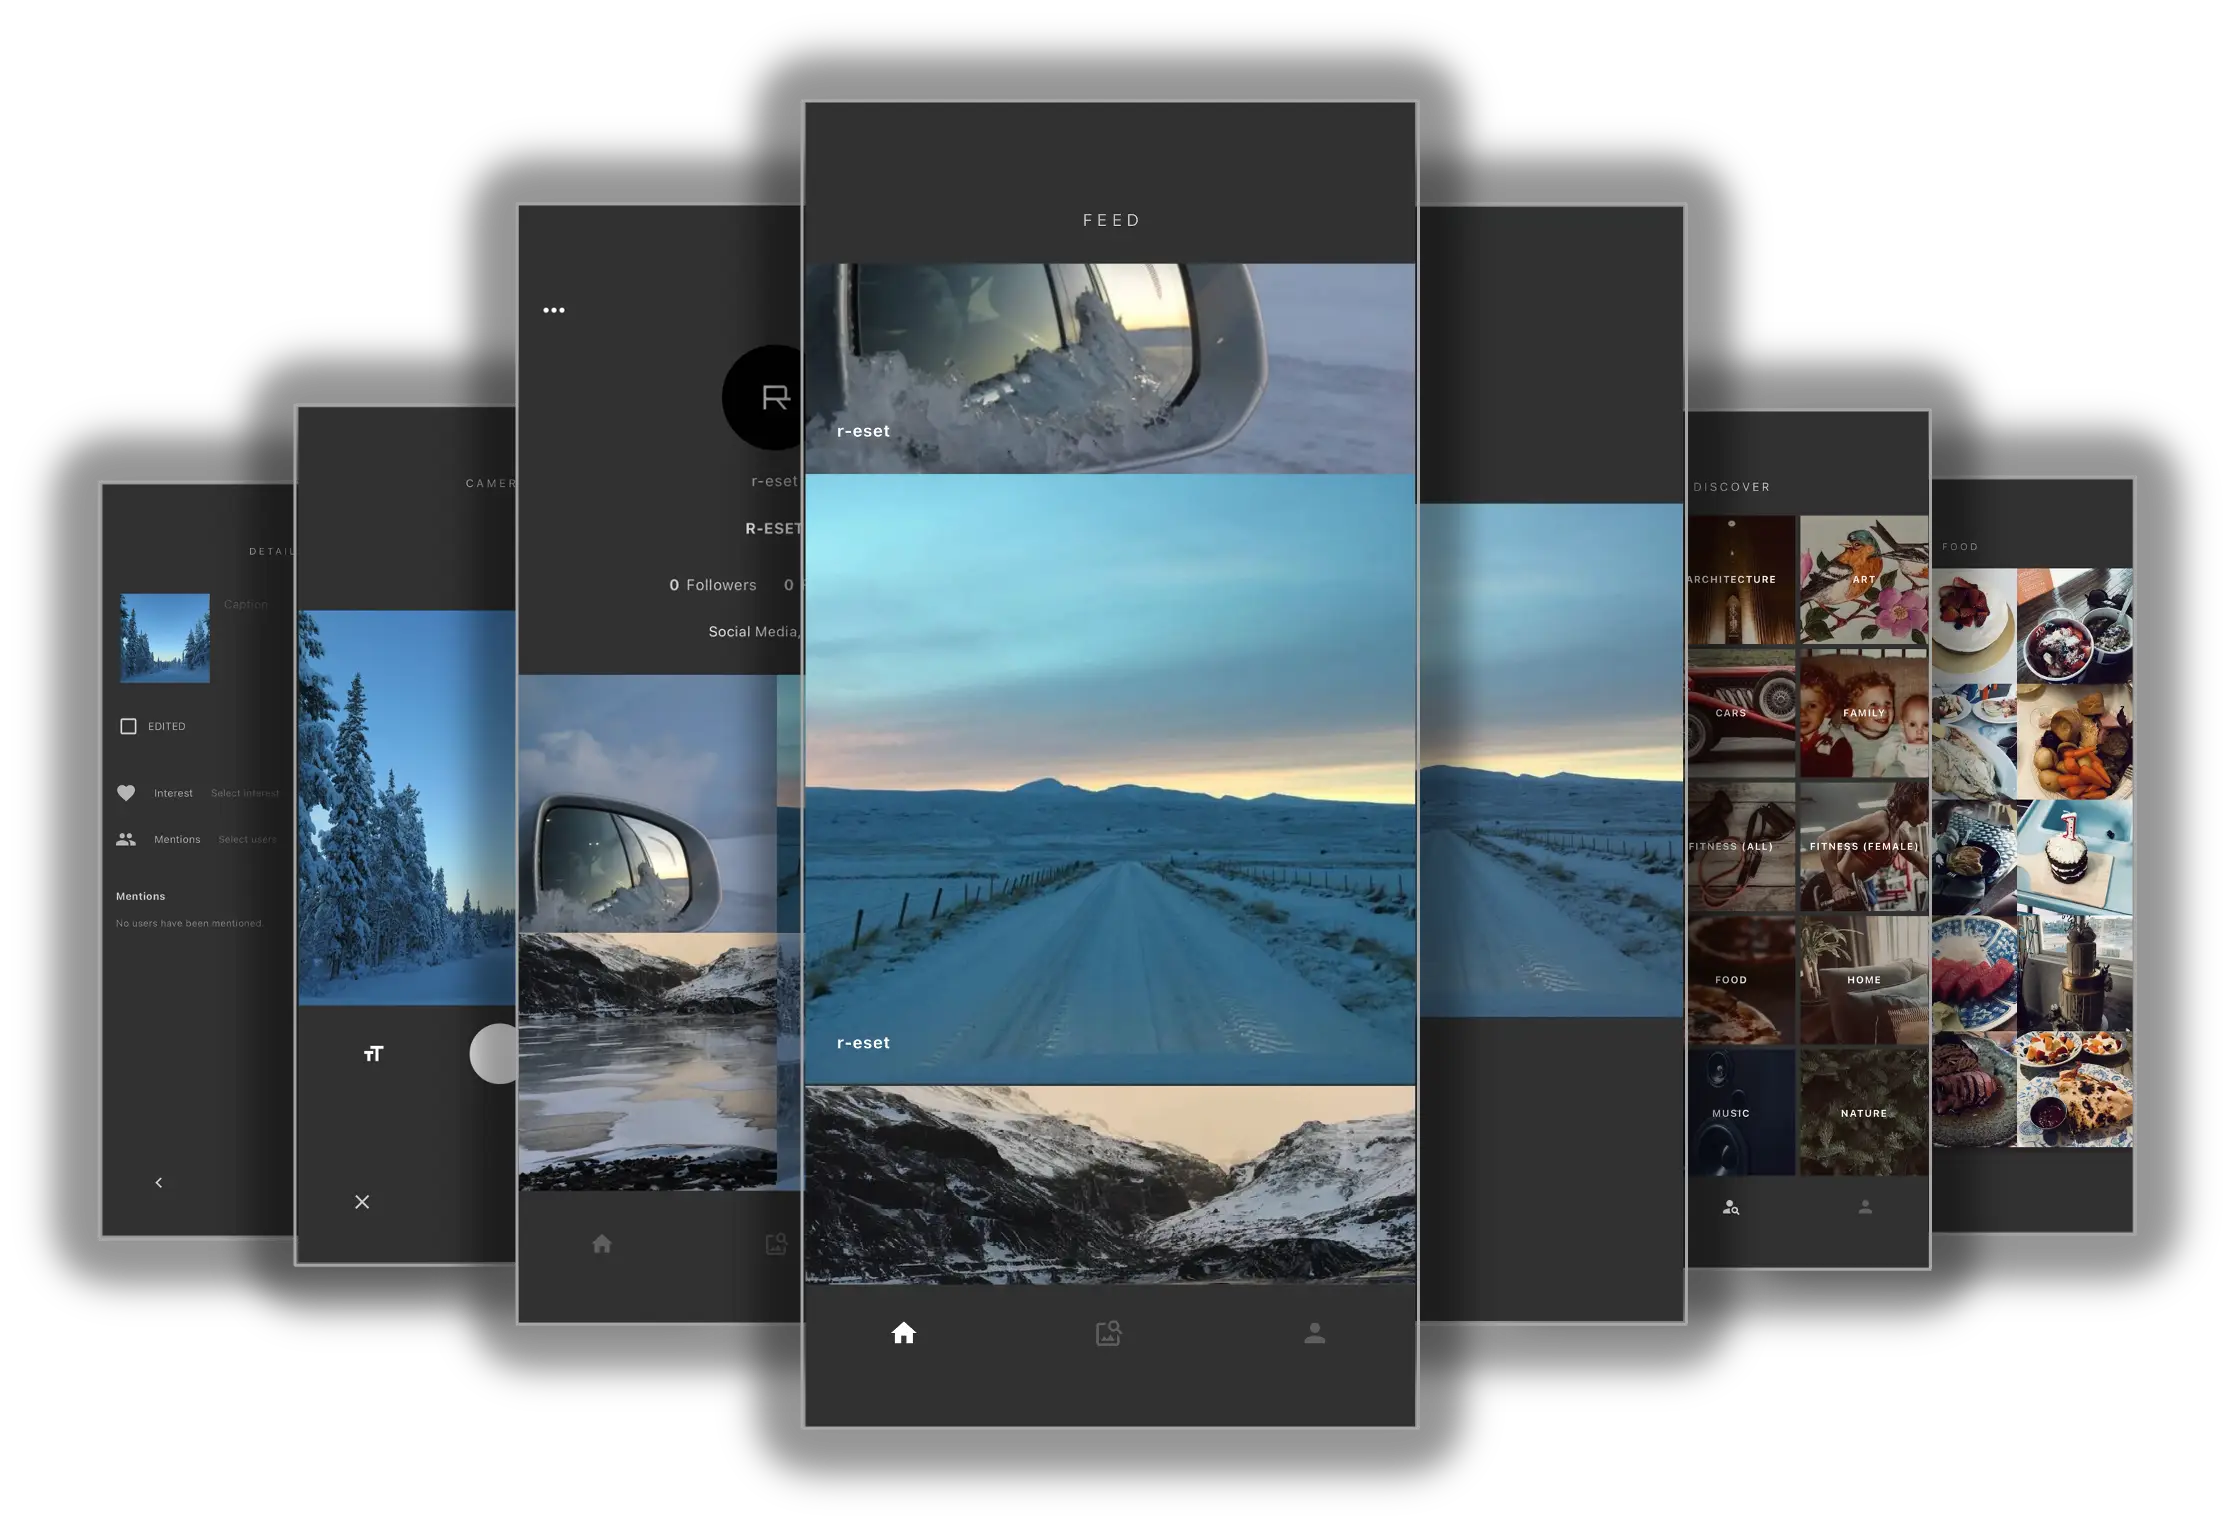Click the 'Social Media' bio text on the profile
2236x1530 pixels.
[x=754, y=632]
